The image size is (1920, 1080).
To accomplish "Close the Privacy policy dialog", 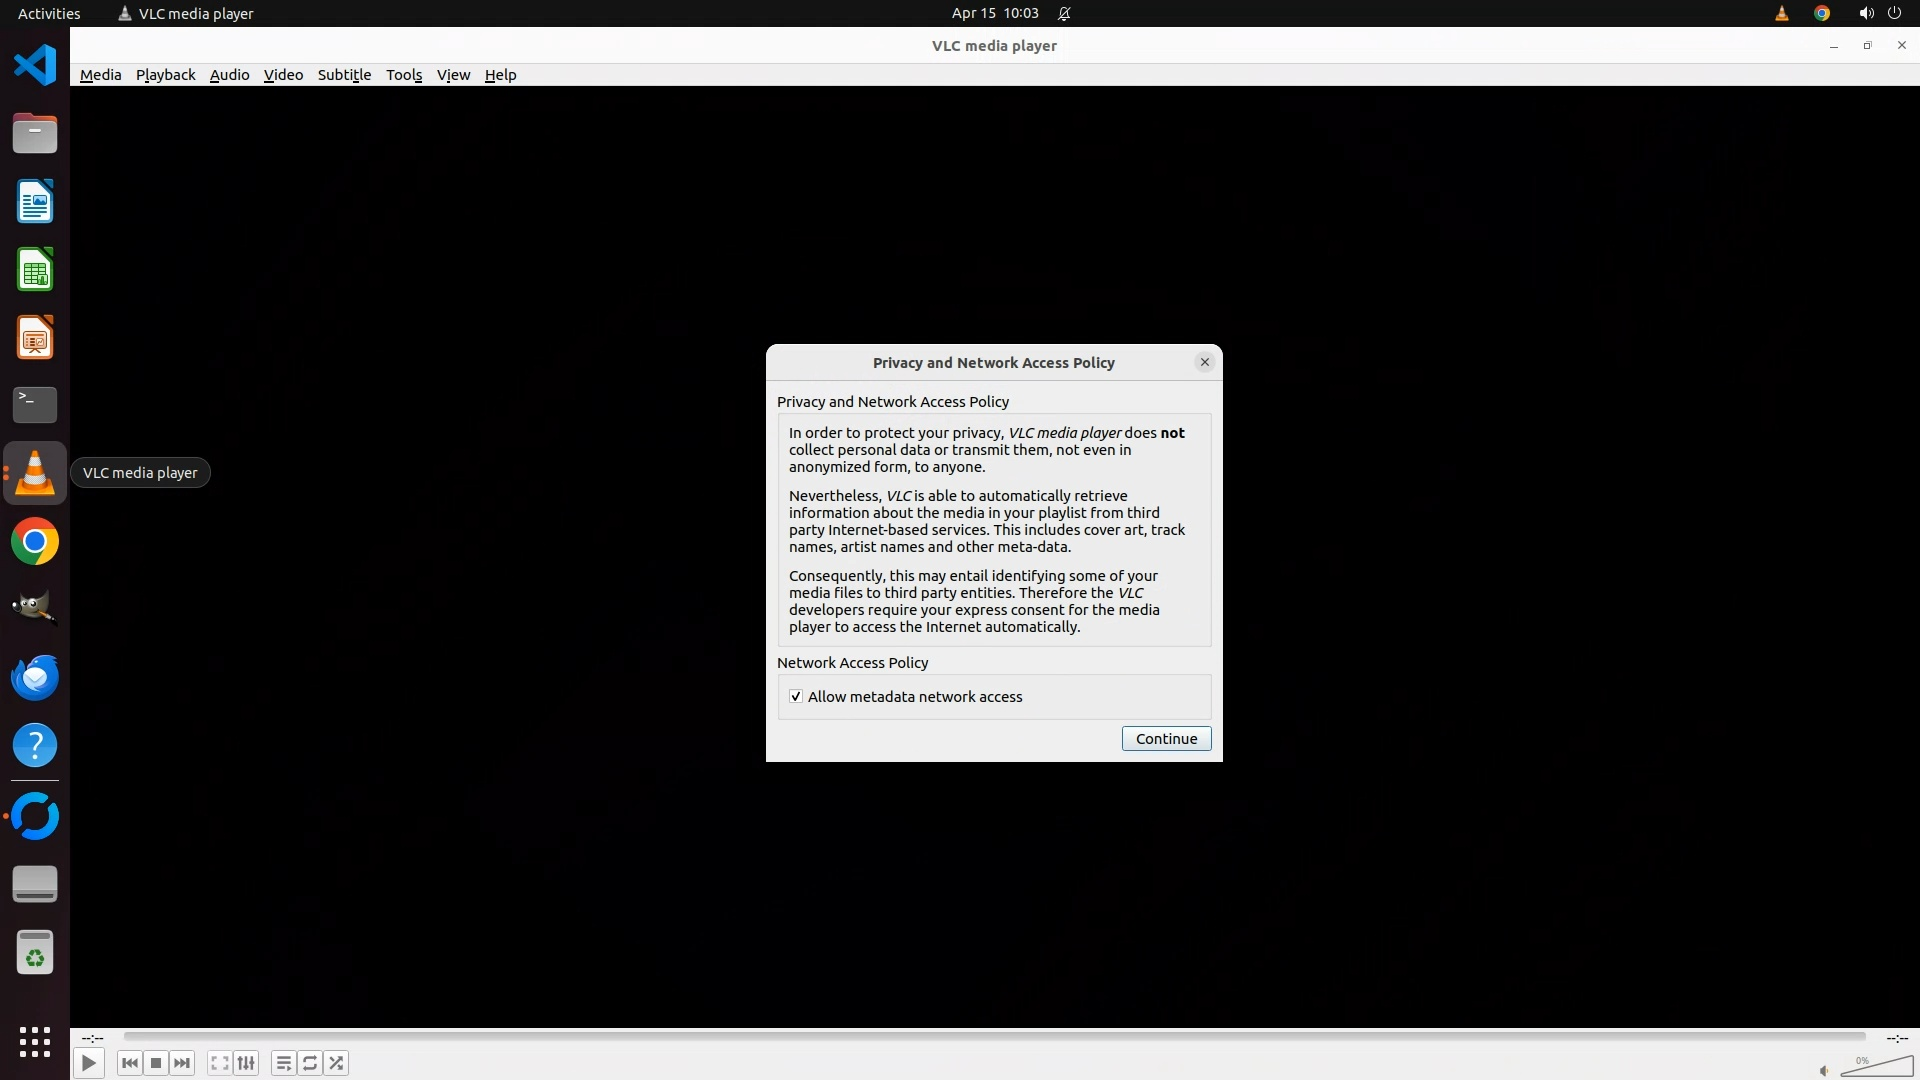I will [x=1204, y=362].
